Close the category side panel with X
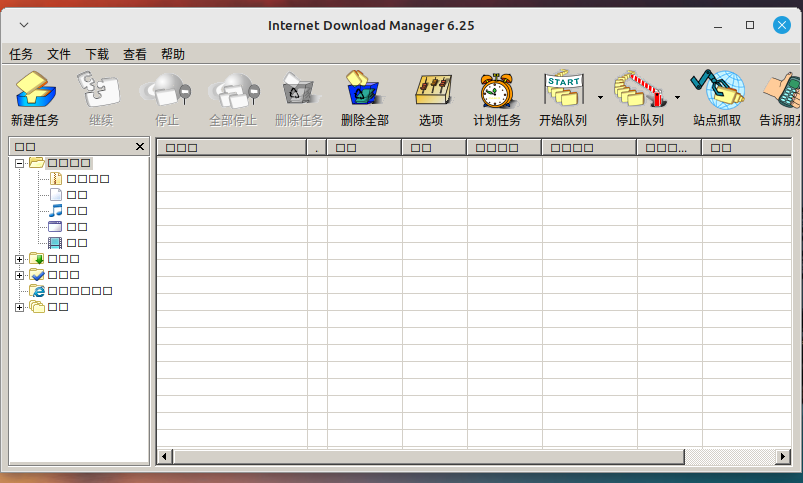803x483 pixels. pyautogui.click(x=140, y=147)
